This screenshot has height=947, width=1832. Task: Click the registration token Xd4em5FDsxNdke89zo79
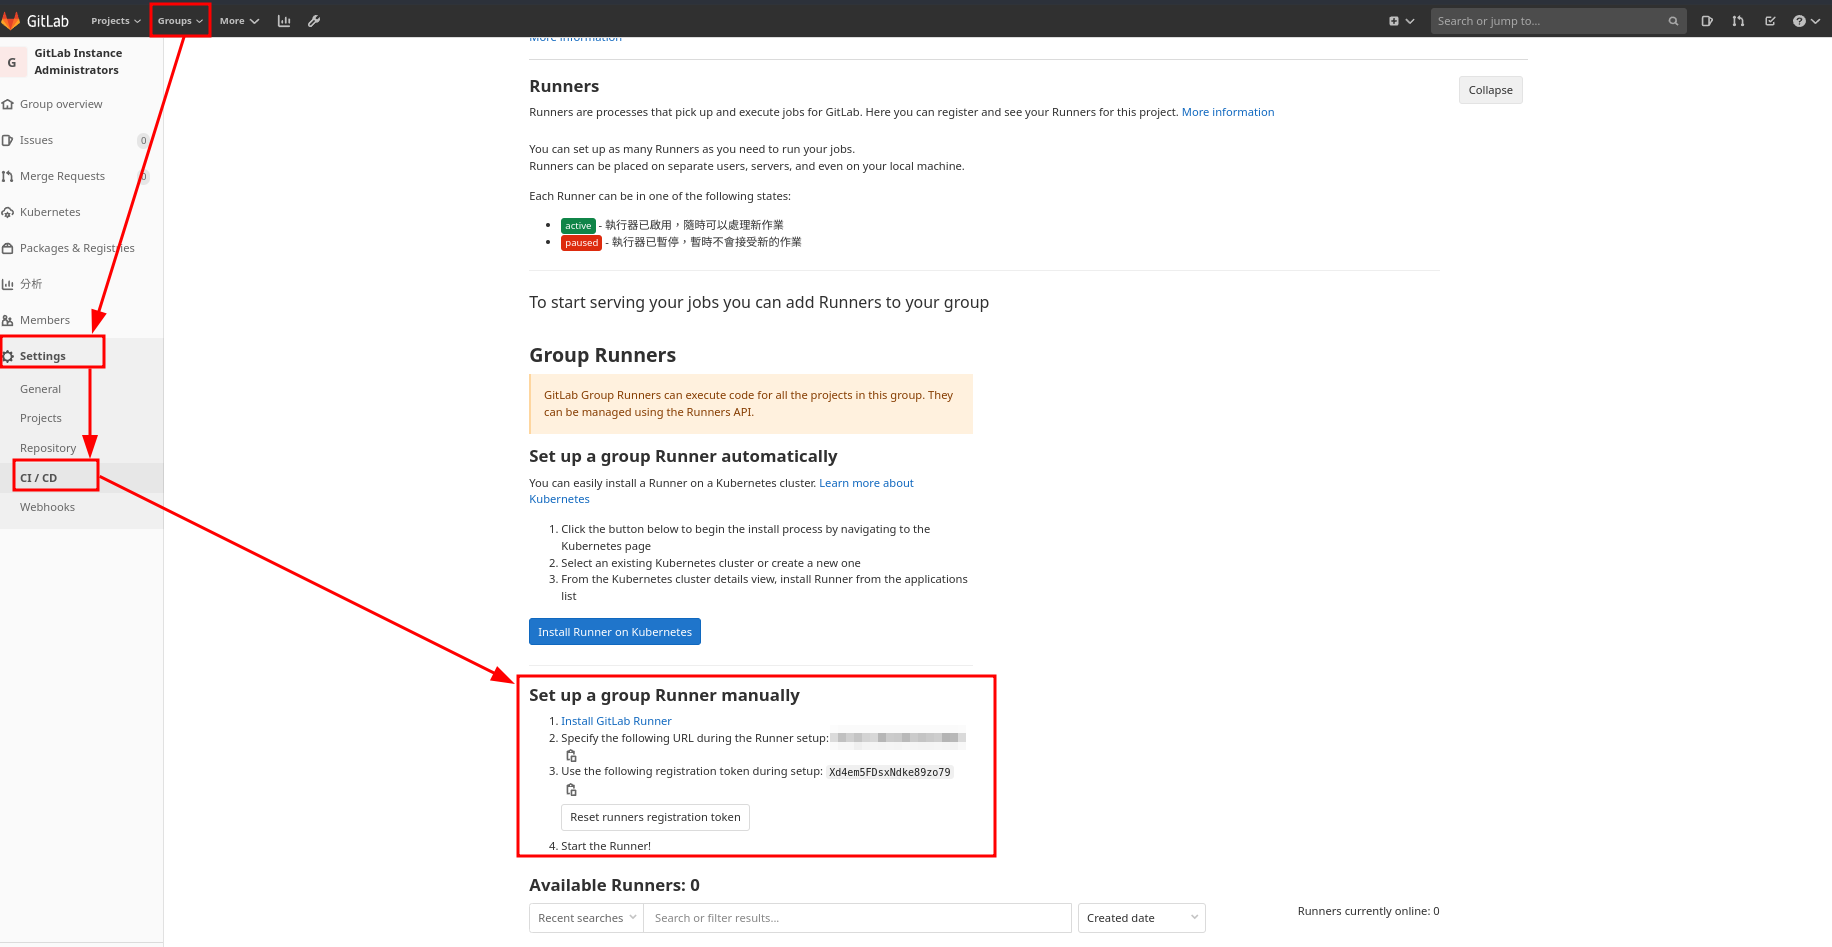pos(890,772)
